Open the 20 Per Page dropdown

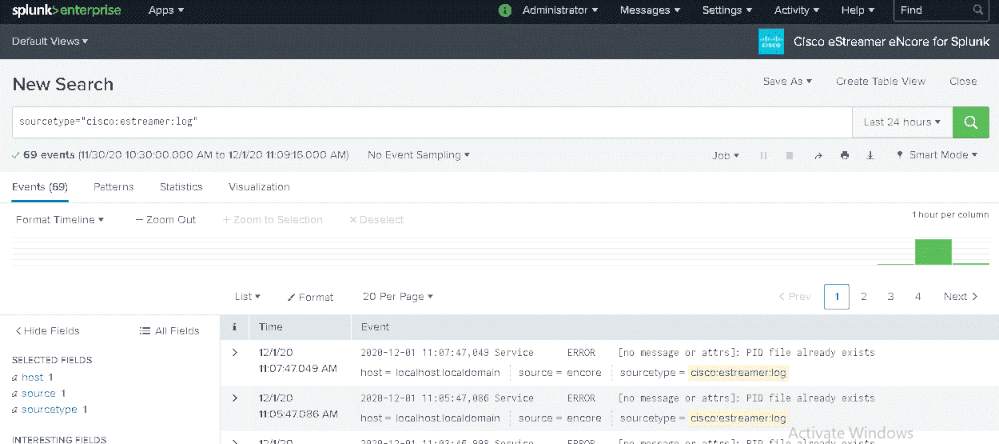[398, 297]
